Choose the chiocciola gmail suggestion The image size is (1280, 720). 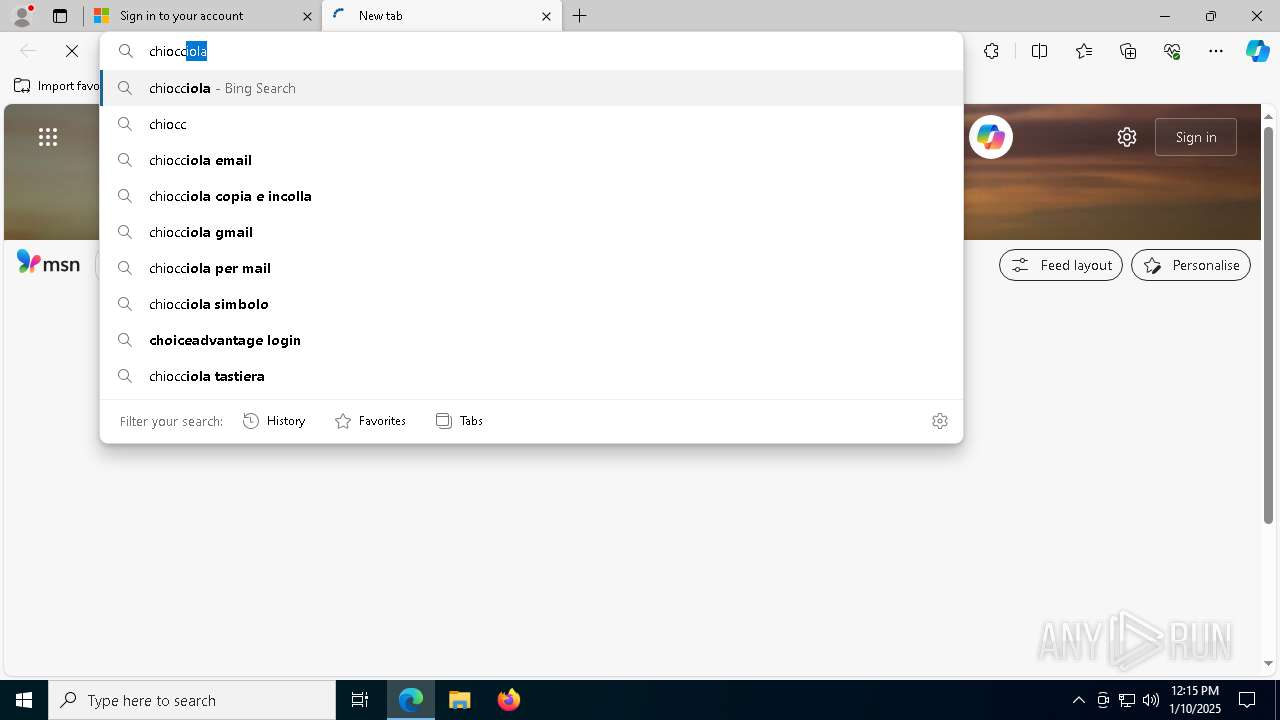click(x=532, y=232)
